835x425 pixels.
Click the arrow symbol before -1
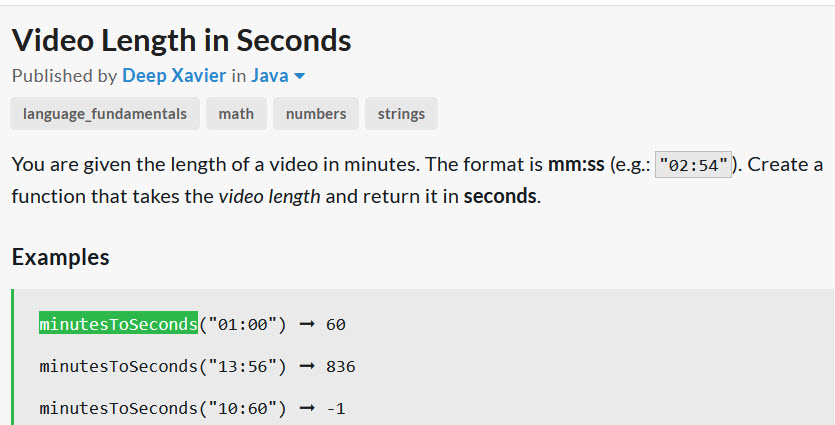[307, 408]
